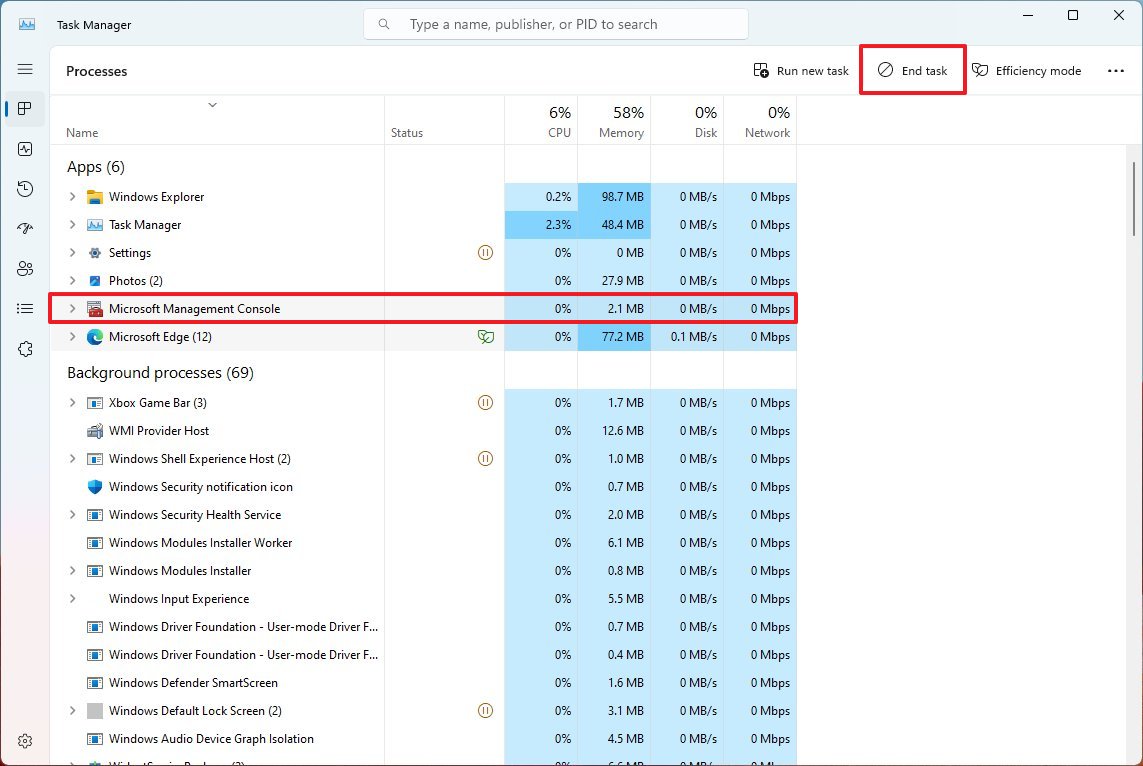Click the leaf icon beside Microsoft Edge

coord(485,337)
